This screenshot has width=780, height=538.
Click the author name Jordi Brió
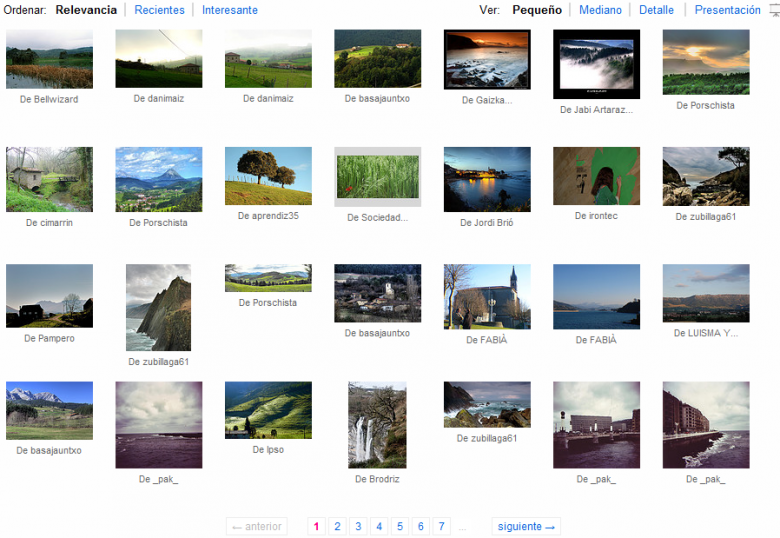[x=493, y=223]
